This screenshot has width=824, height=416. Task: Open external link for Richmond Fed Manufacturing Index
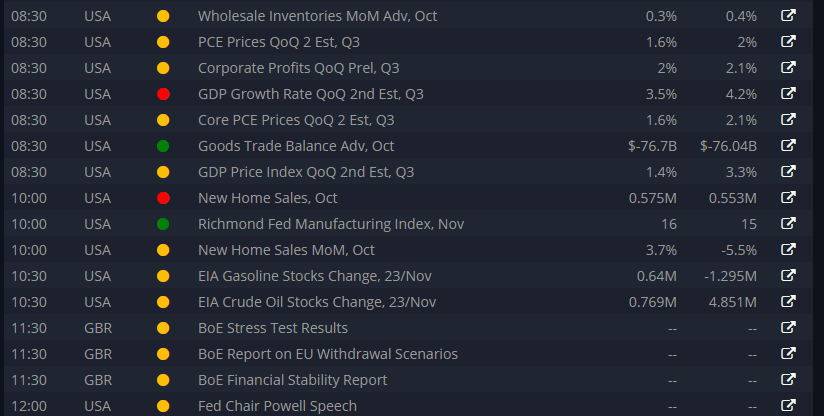788,223
